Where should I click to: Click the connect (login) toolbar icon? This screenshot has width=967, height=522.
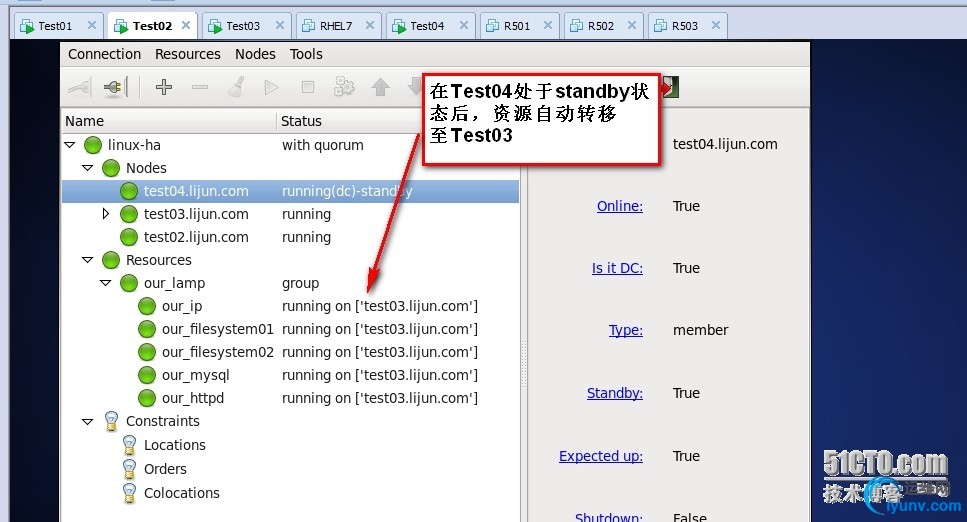click(80, 87)
